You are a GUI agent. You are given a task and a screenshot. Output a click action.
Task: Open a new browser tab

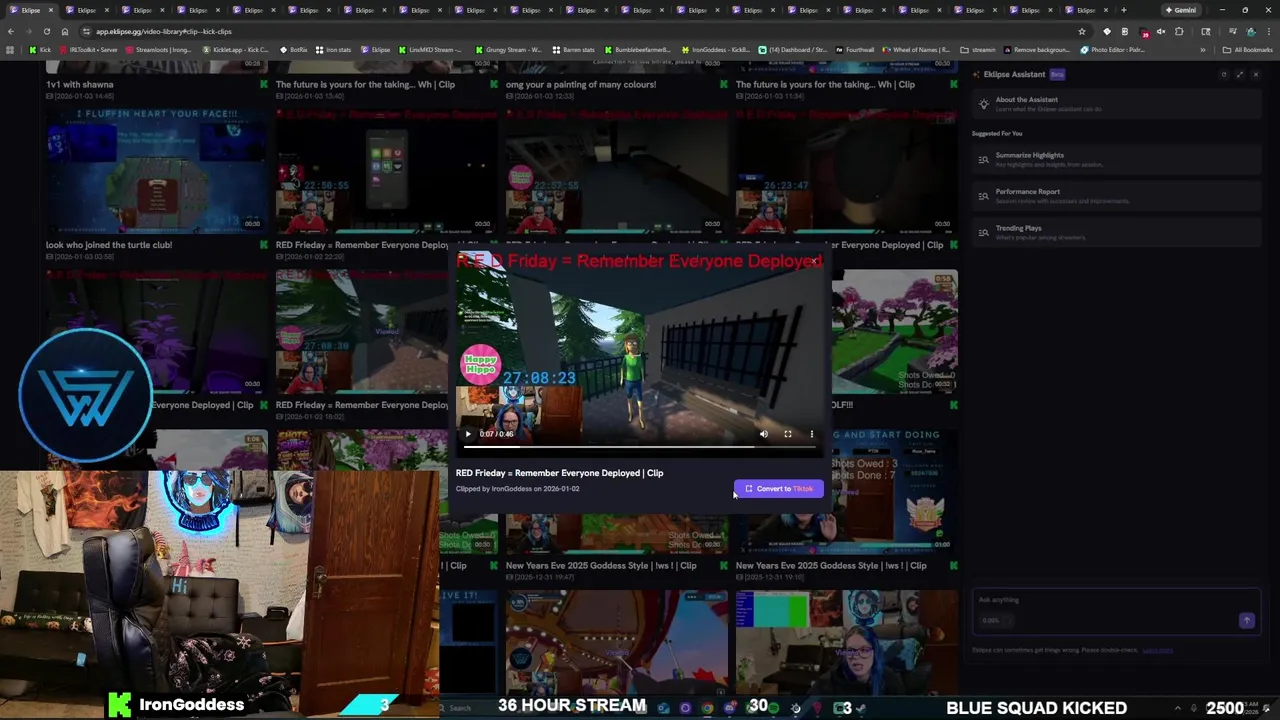1124,10
